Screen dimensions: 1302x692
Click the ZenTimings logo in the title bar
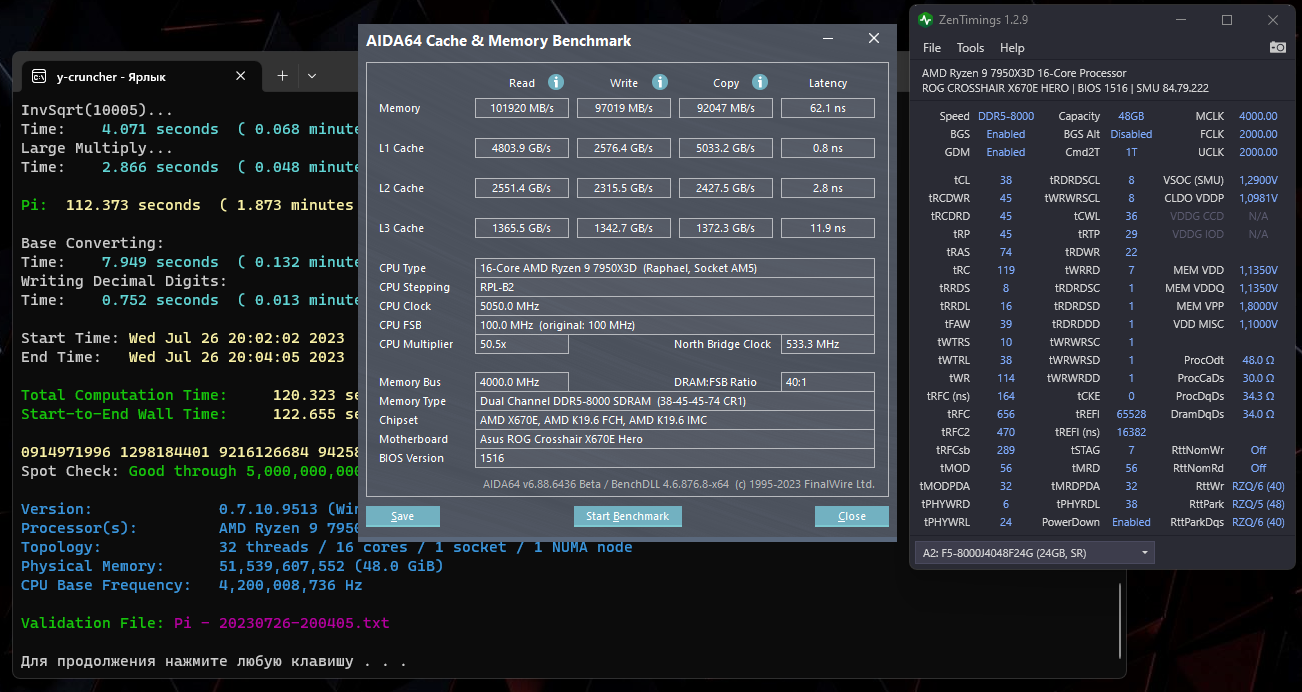click(926, 20)
